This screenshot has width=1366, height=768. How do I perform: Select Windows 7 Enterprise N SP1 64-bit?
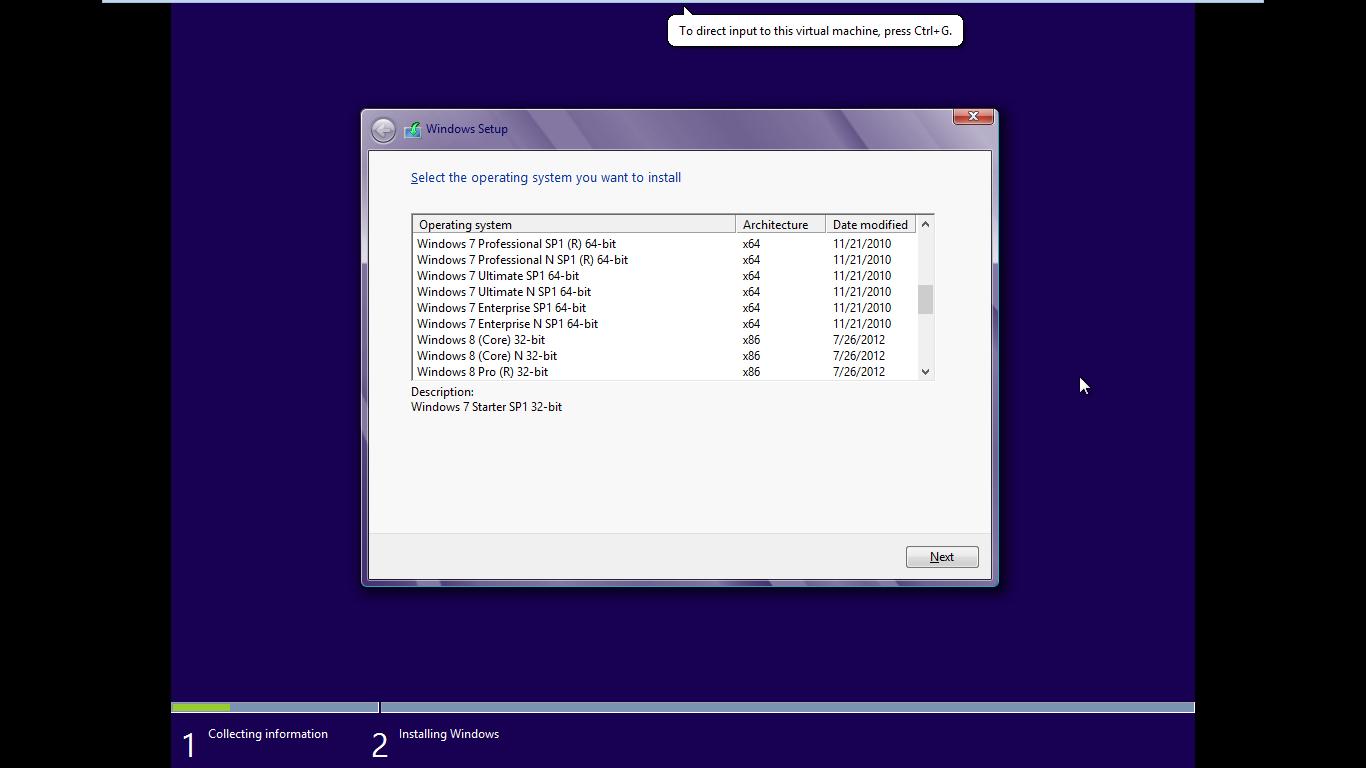pos(664,324)
